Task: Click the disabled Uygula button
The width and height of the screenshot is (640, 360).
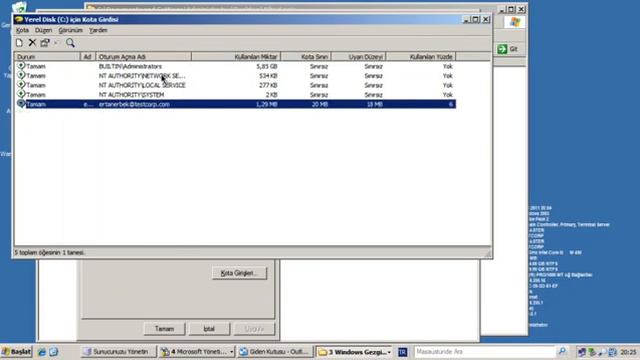Action: [254, 329]
